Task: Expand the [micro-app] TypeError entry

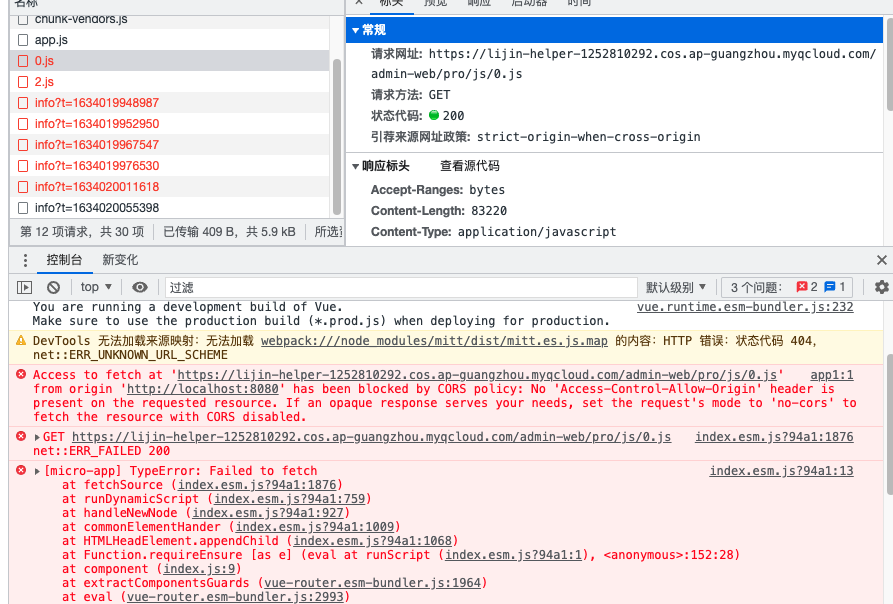Action: tap(37, 471)
